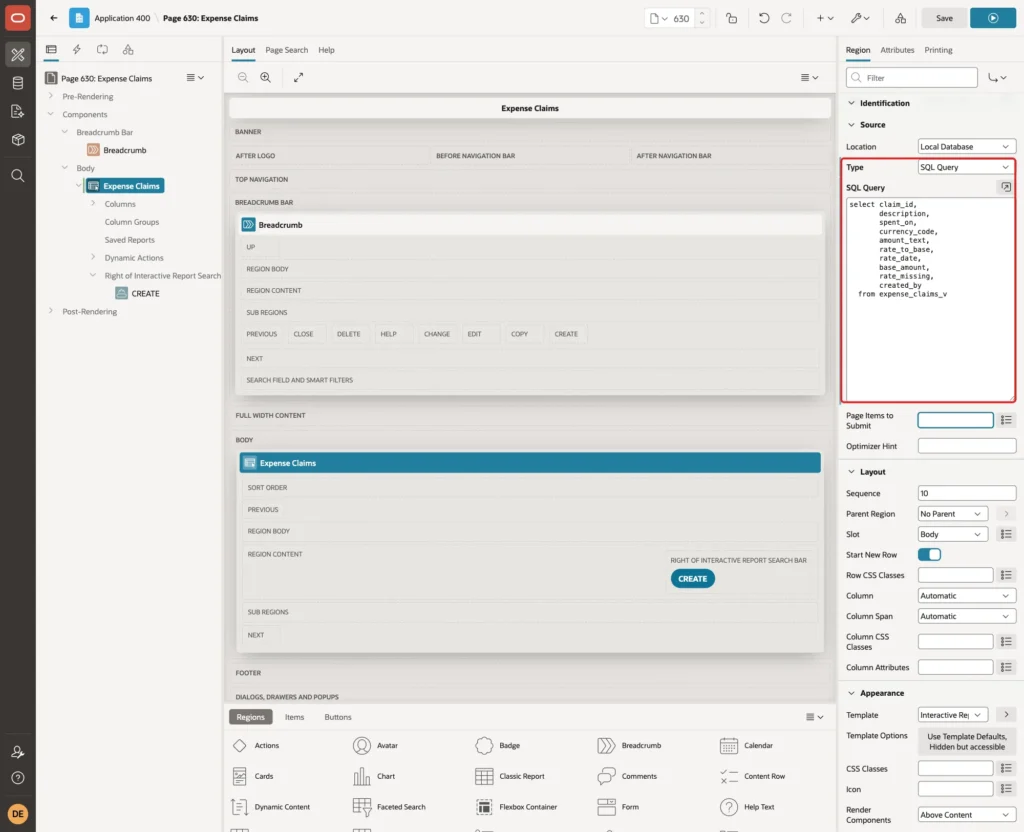Select the Saved Reports tree node
The width and height of the screenshot is (1024, 832).
pyautogui.click(x=129, y=240)
